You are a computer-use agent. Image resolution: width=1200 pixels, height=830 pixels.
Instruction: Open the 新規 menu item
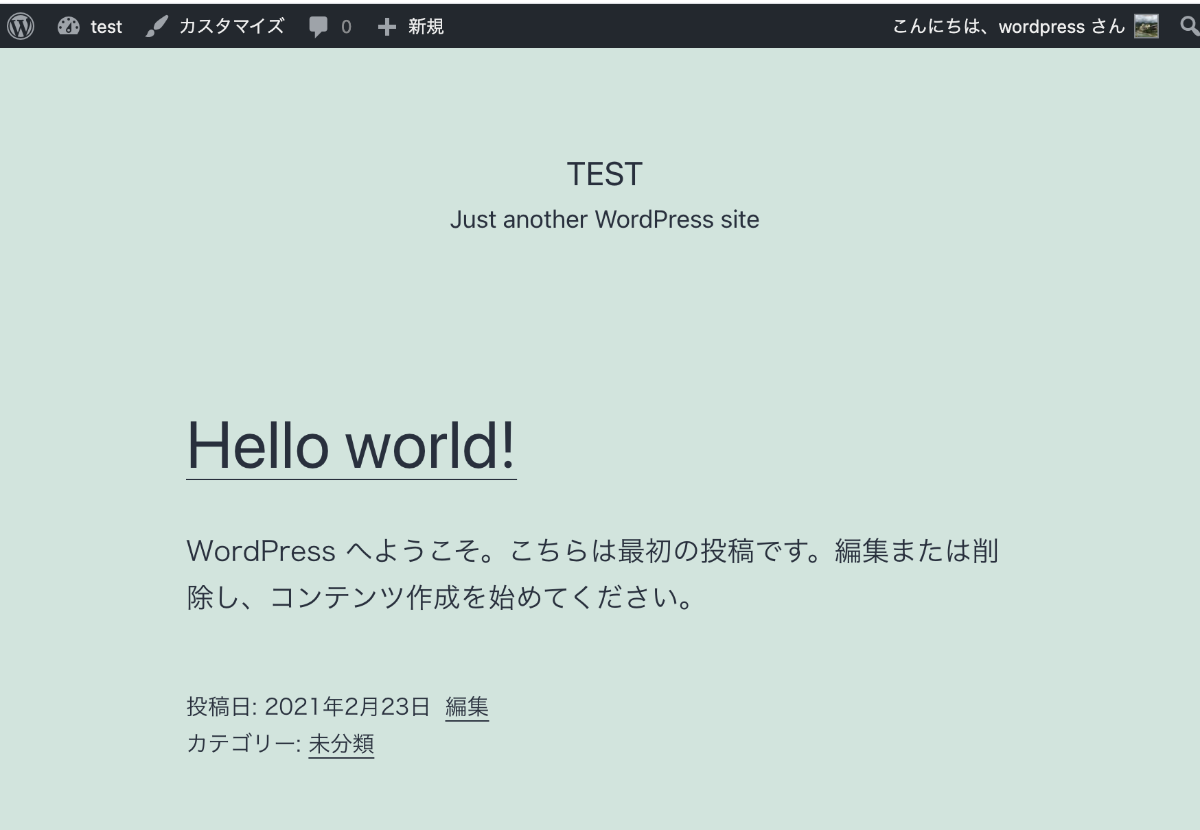point(425,27)
